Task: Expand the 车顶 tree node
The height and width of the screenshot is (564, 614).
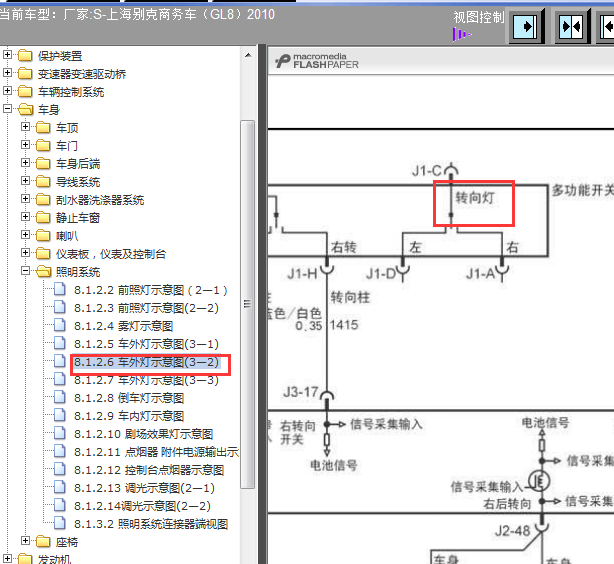Action: (25, 127)
